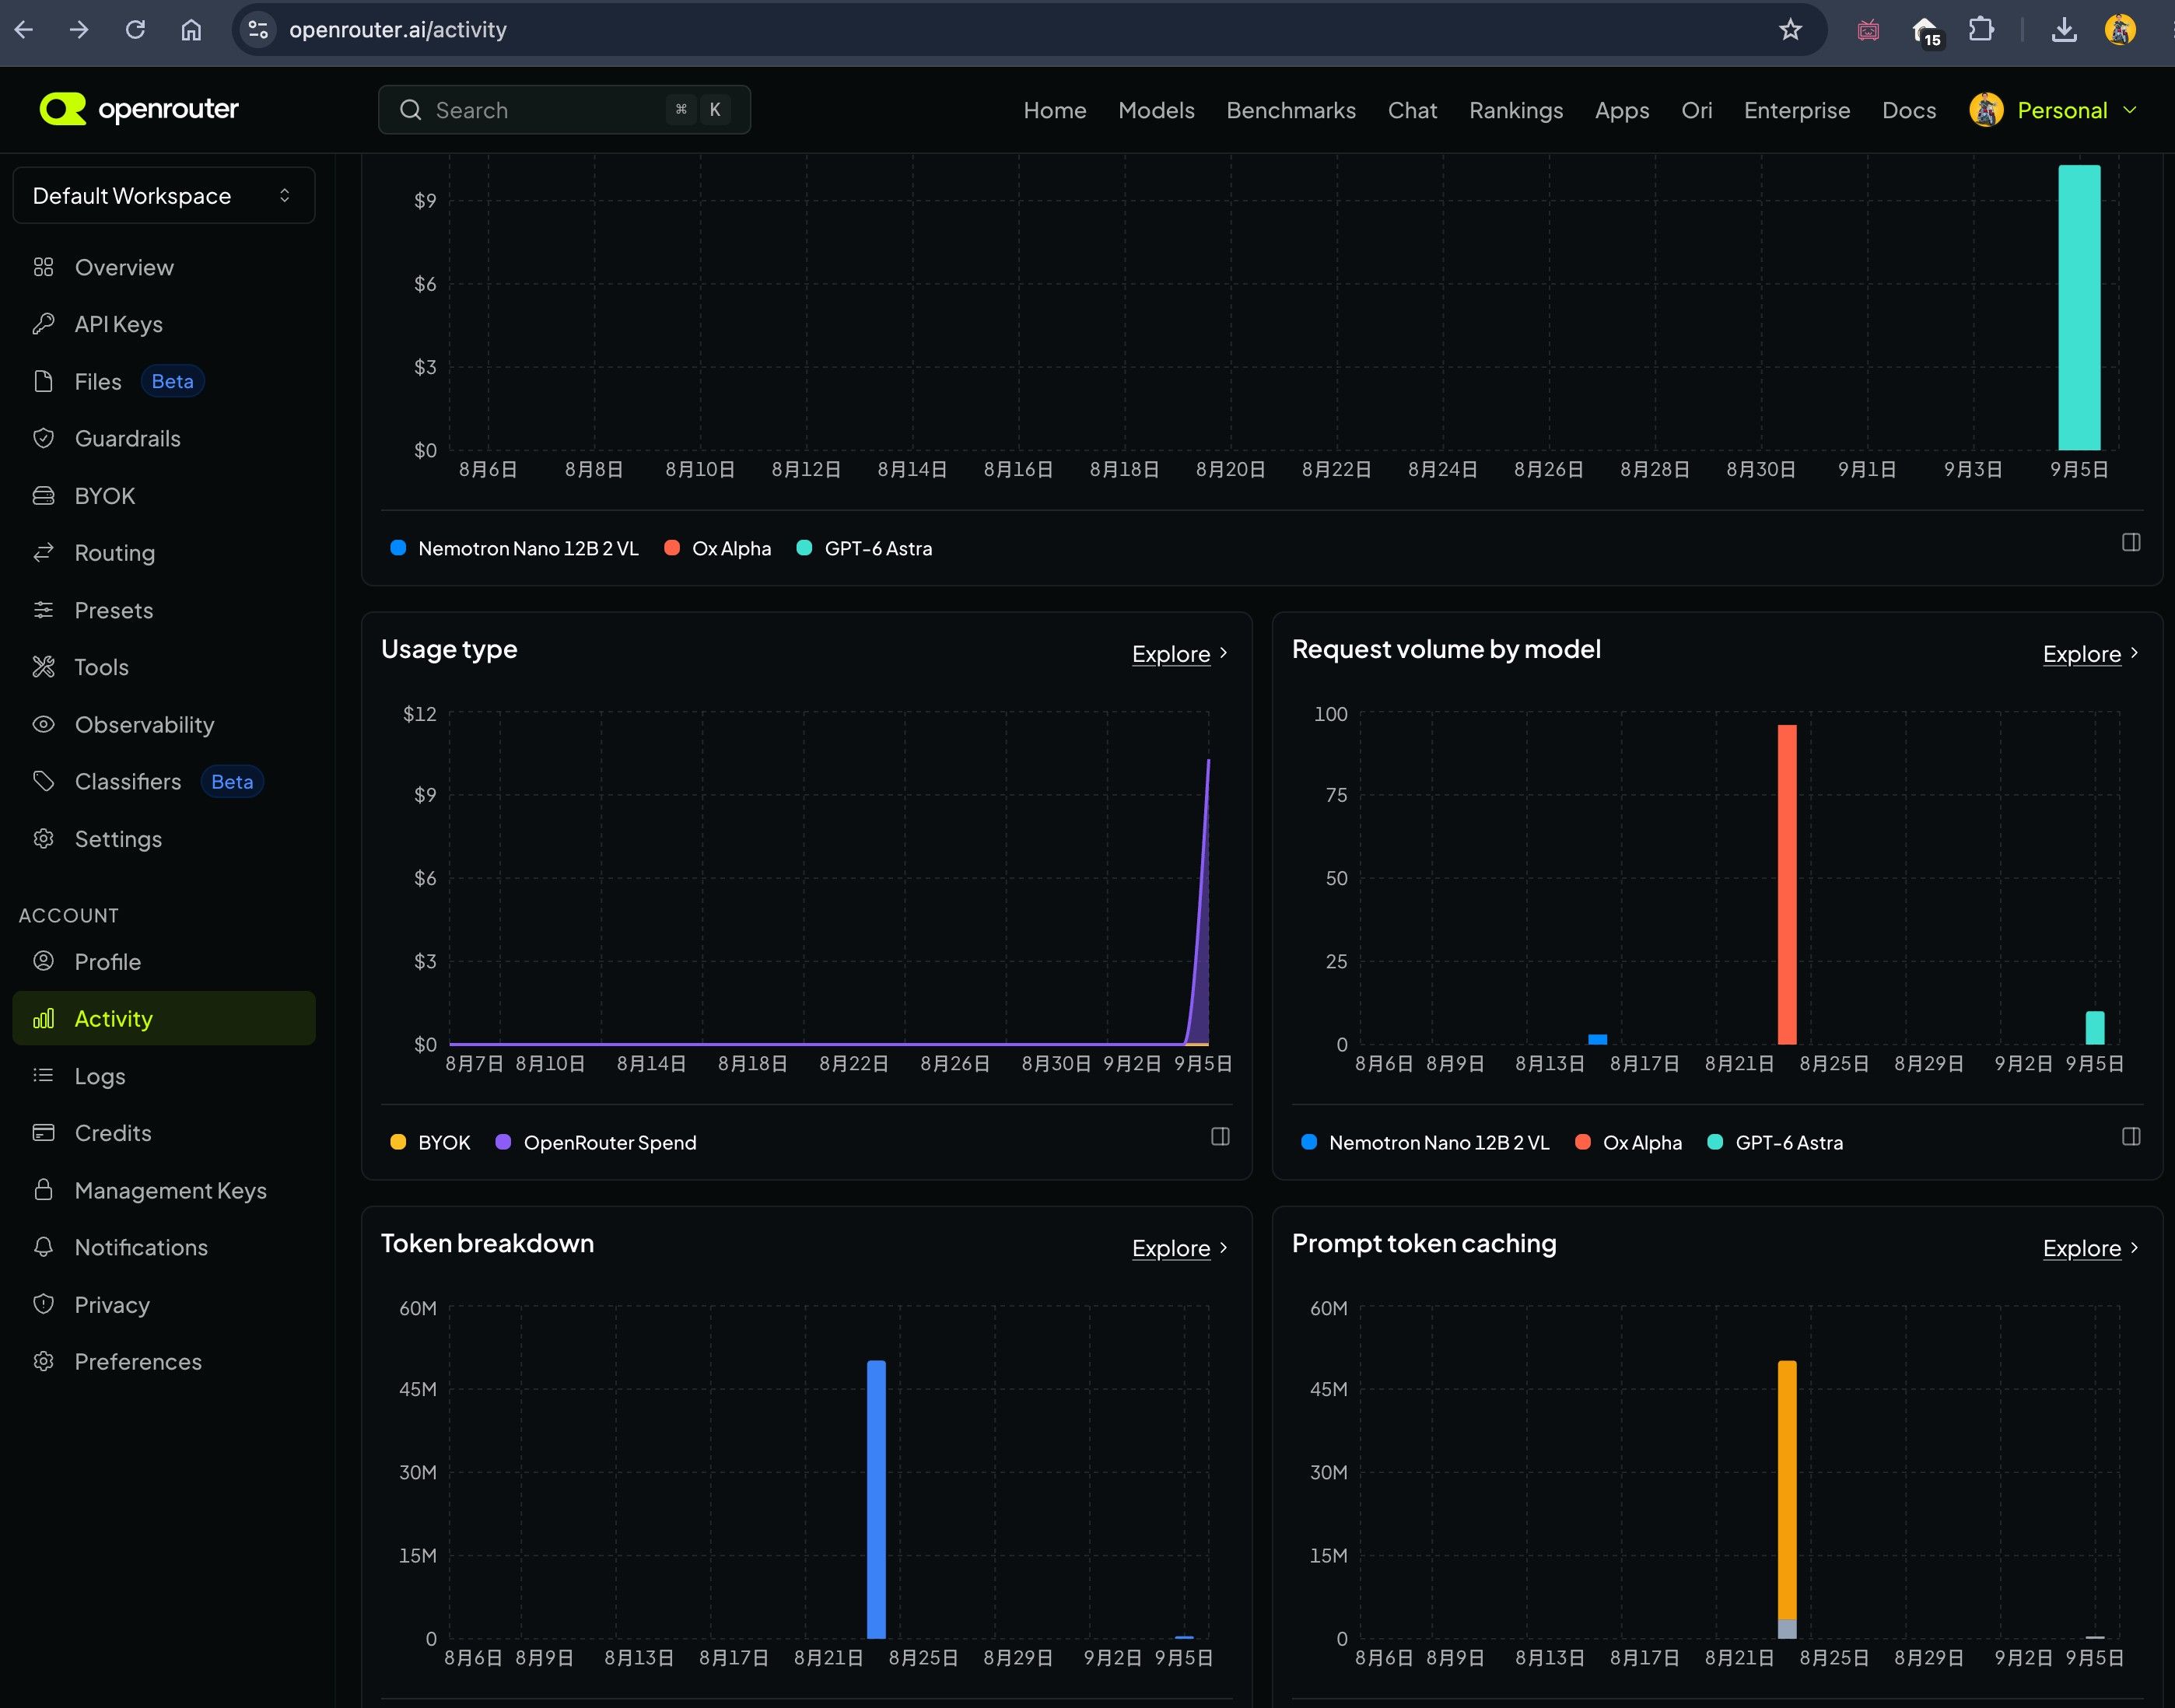Click the Logs list icon

[x=43, y=1076]
